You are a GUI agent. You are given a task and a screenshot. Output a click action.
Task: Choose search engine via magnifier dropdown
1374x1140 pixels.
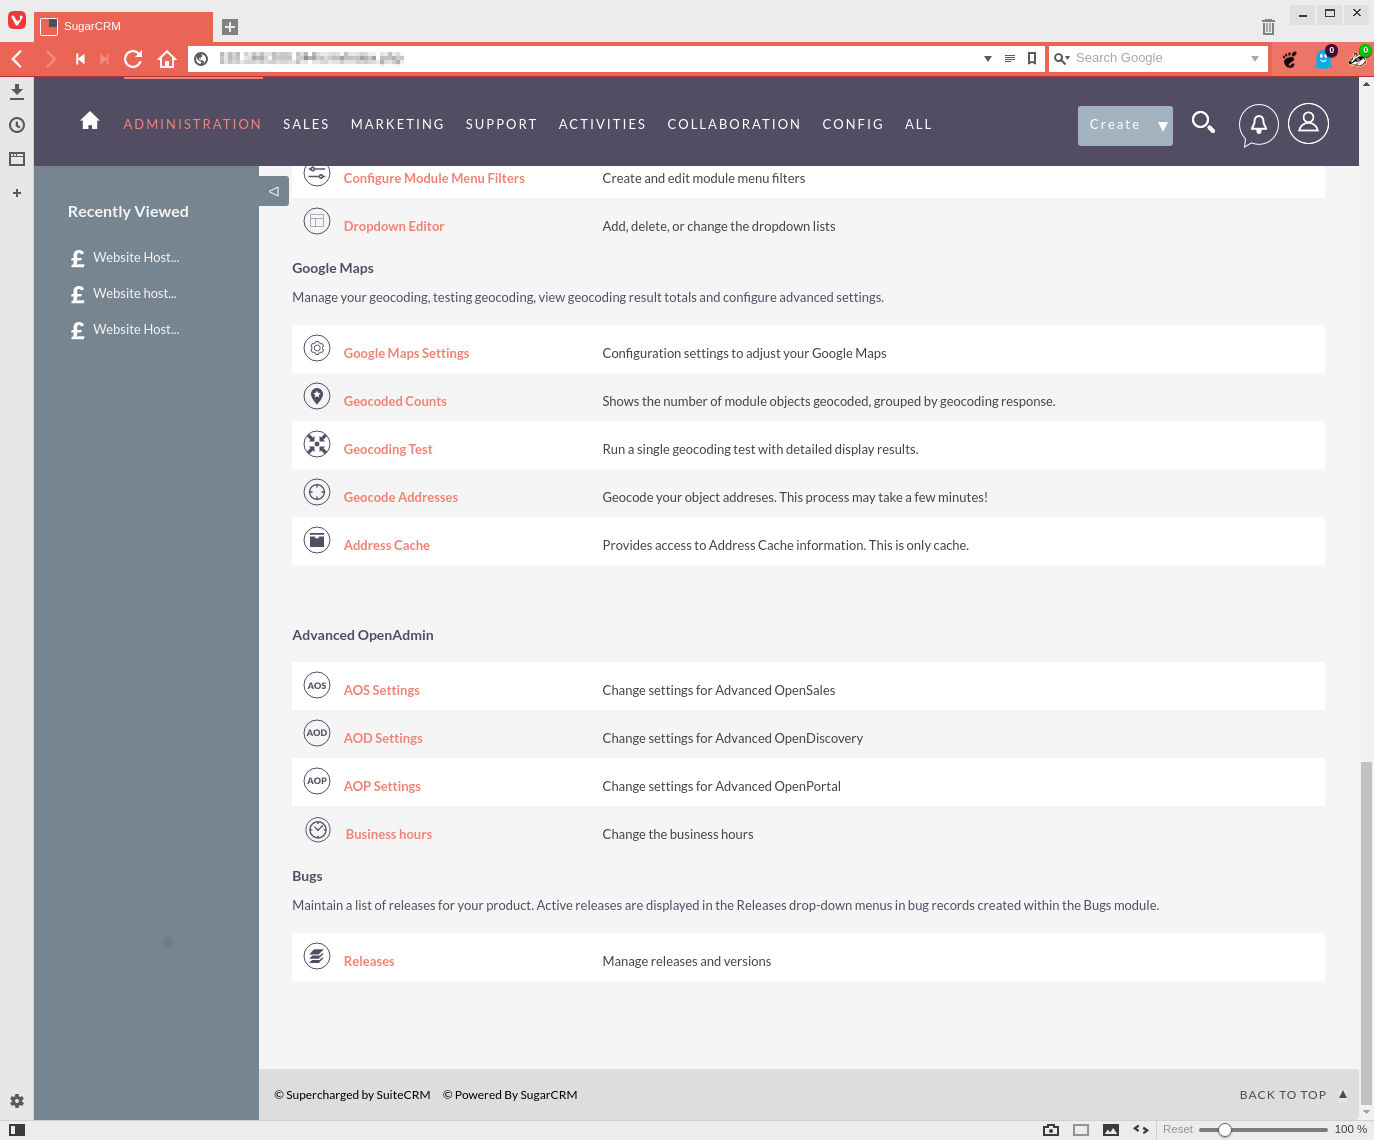tap(1062, 59)
